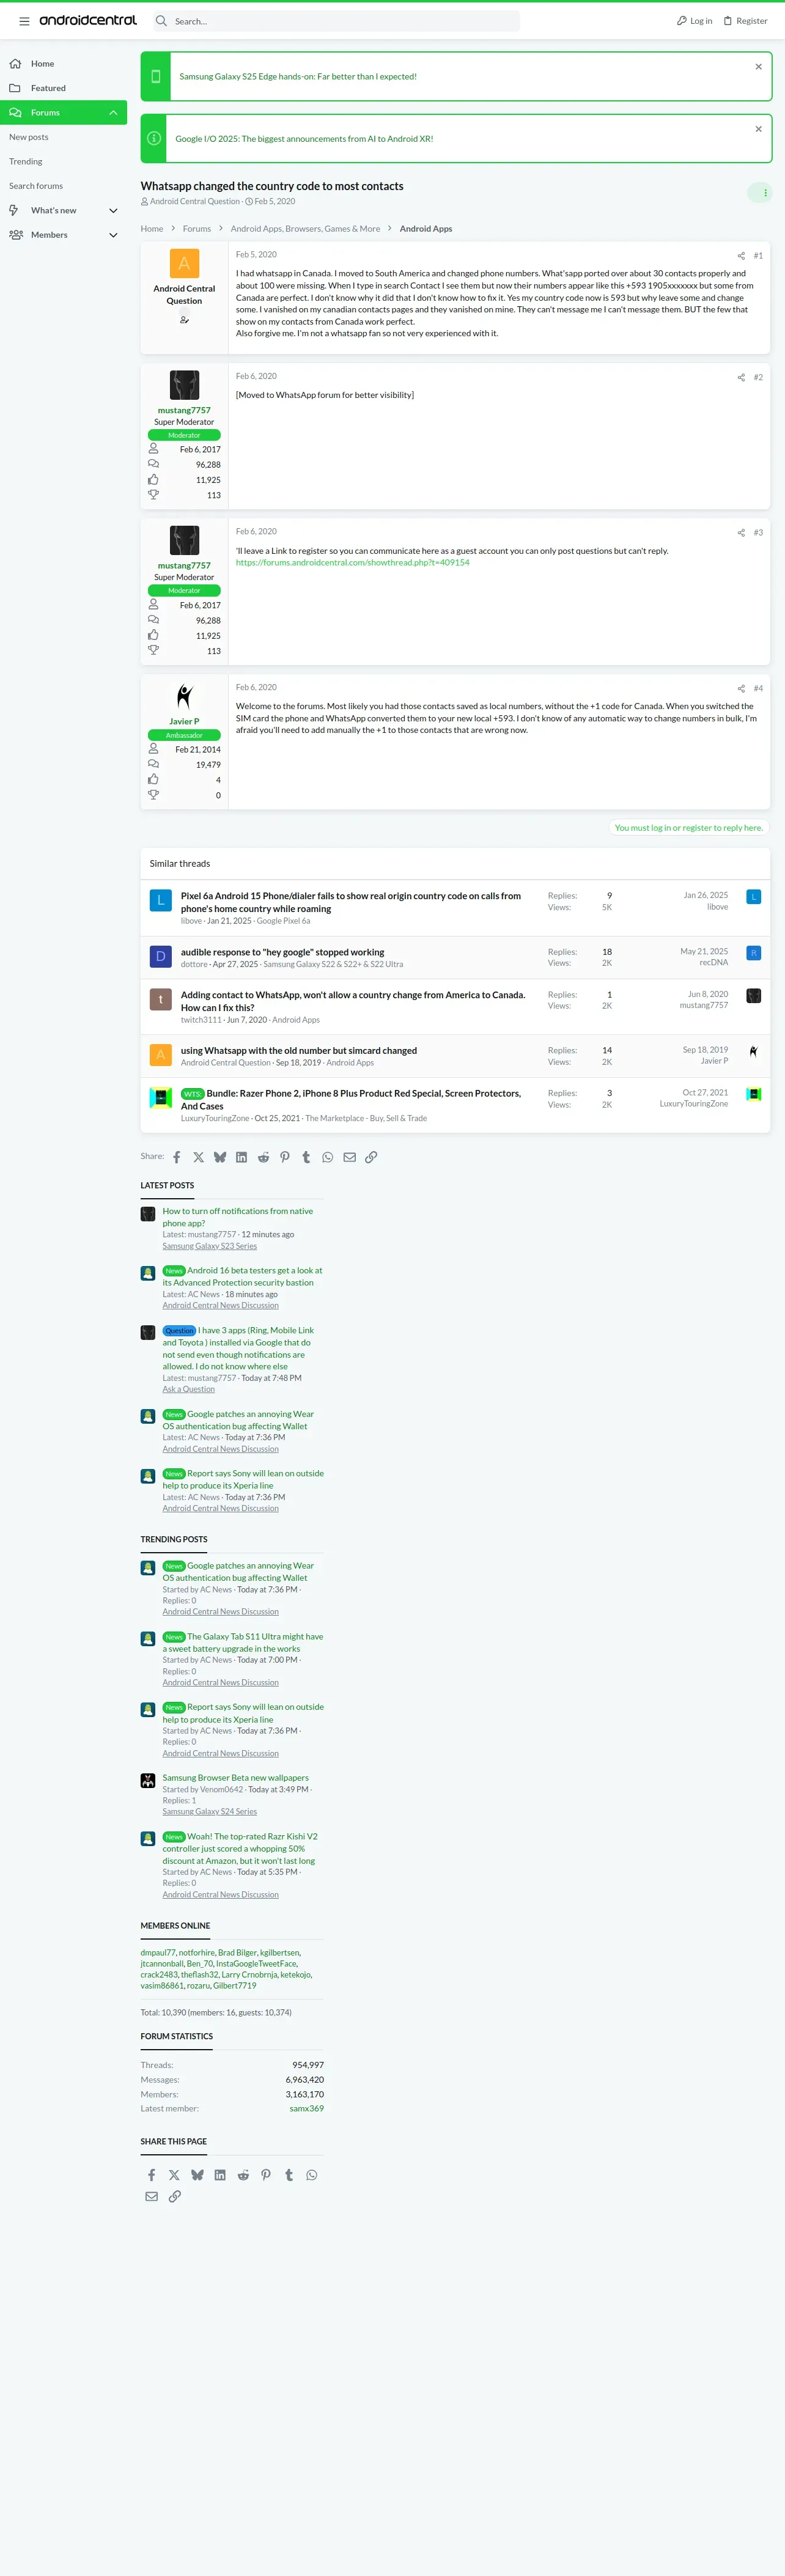Open 'using Whatsapp with the old number' thread
The image size is (785, 2576).
click(299, 1051)
